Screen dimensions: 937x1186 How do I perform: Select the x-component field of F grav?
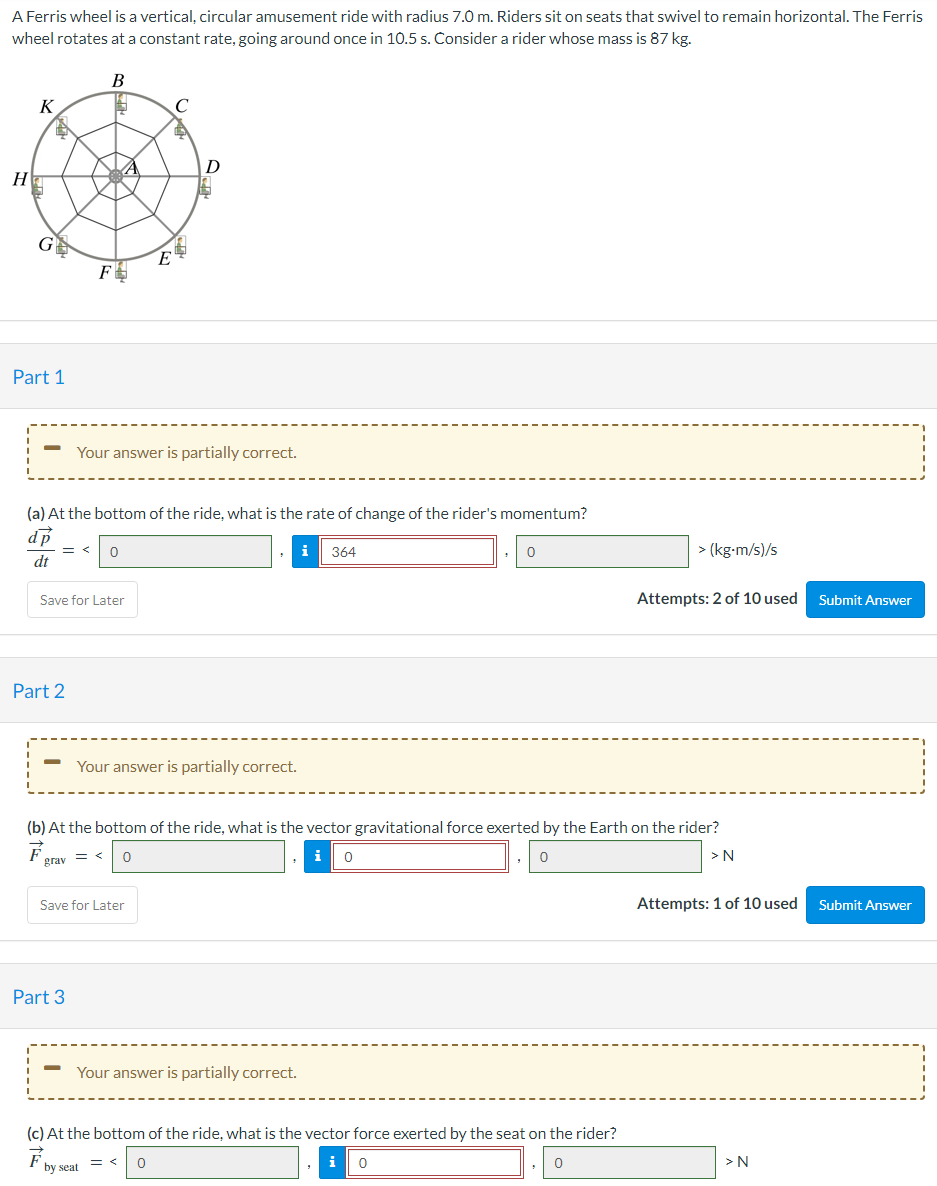point(198,856)
